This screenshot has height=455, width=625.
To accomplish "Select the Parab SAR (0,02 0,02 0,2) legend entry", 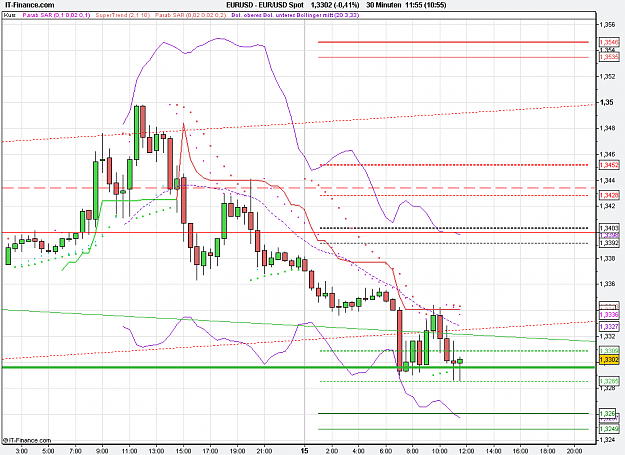I will point(191,15).
